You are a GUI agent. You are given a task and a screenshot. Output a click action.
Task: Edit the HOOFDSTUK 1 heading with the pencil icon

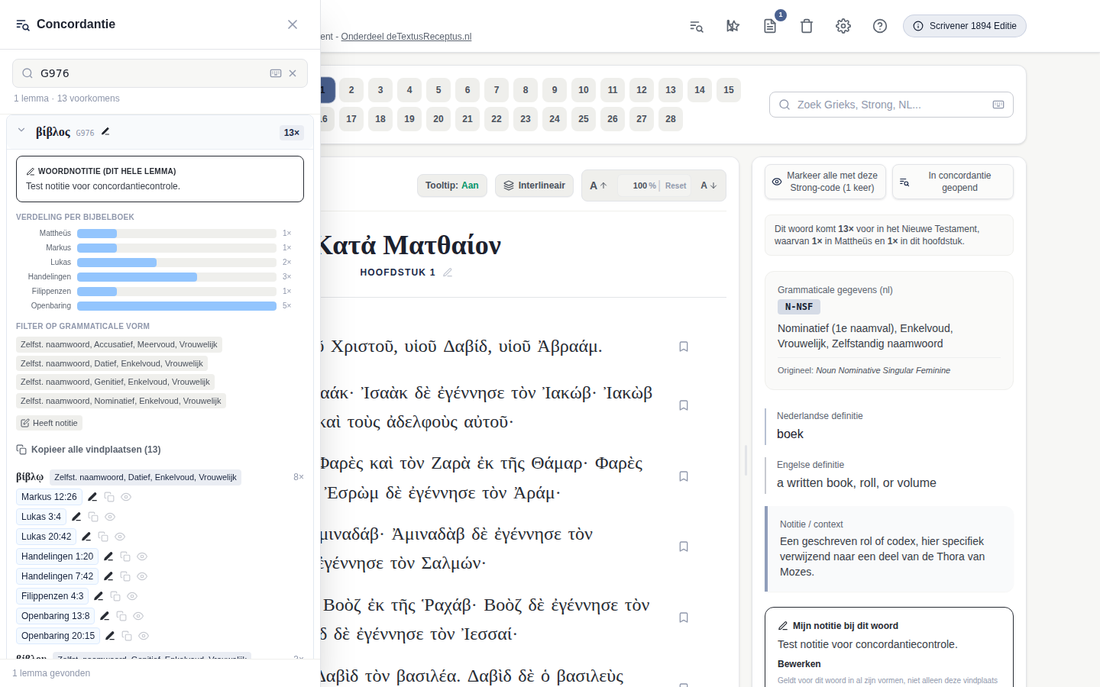point(448,272)
